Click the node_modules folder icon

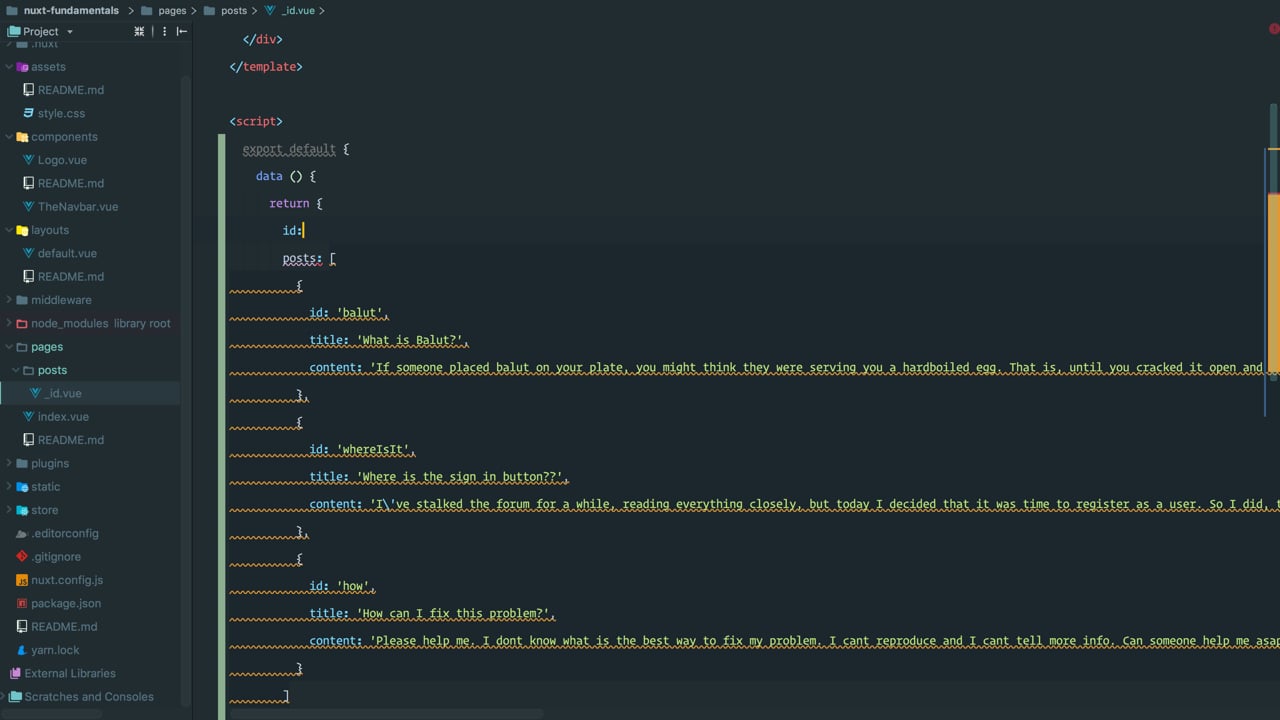coord(22,324)
